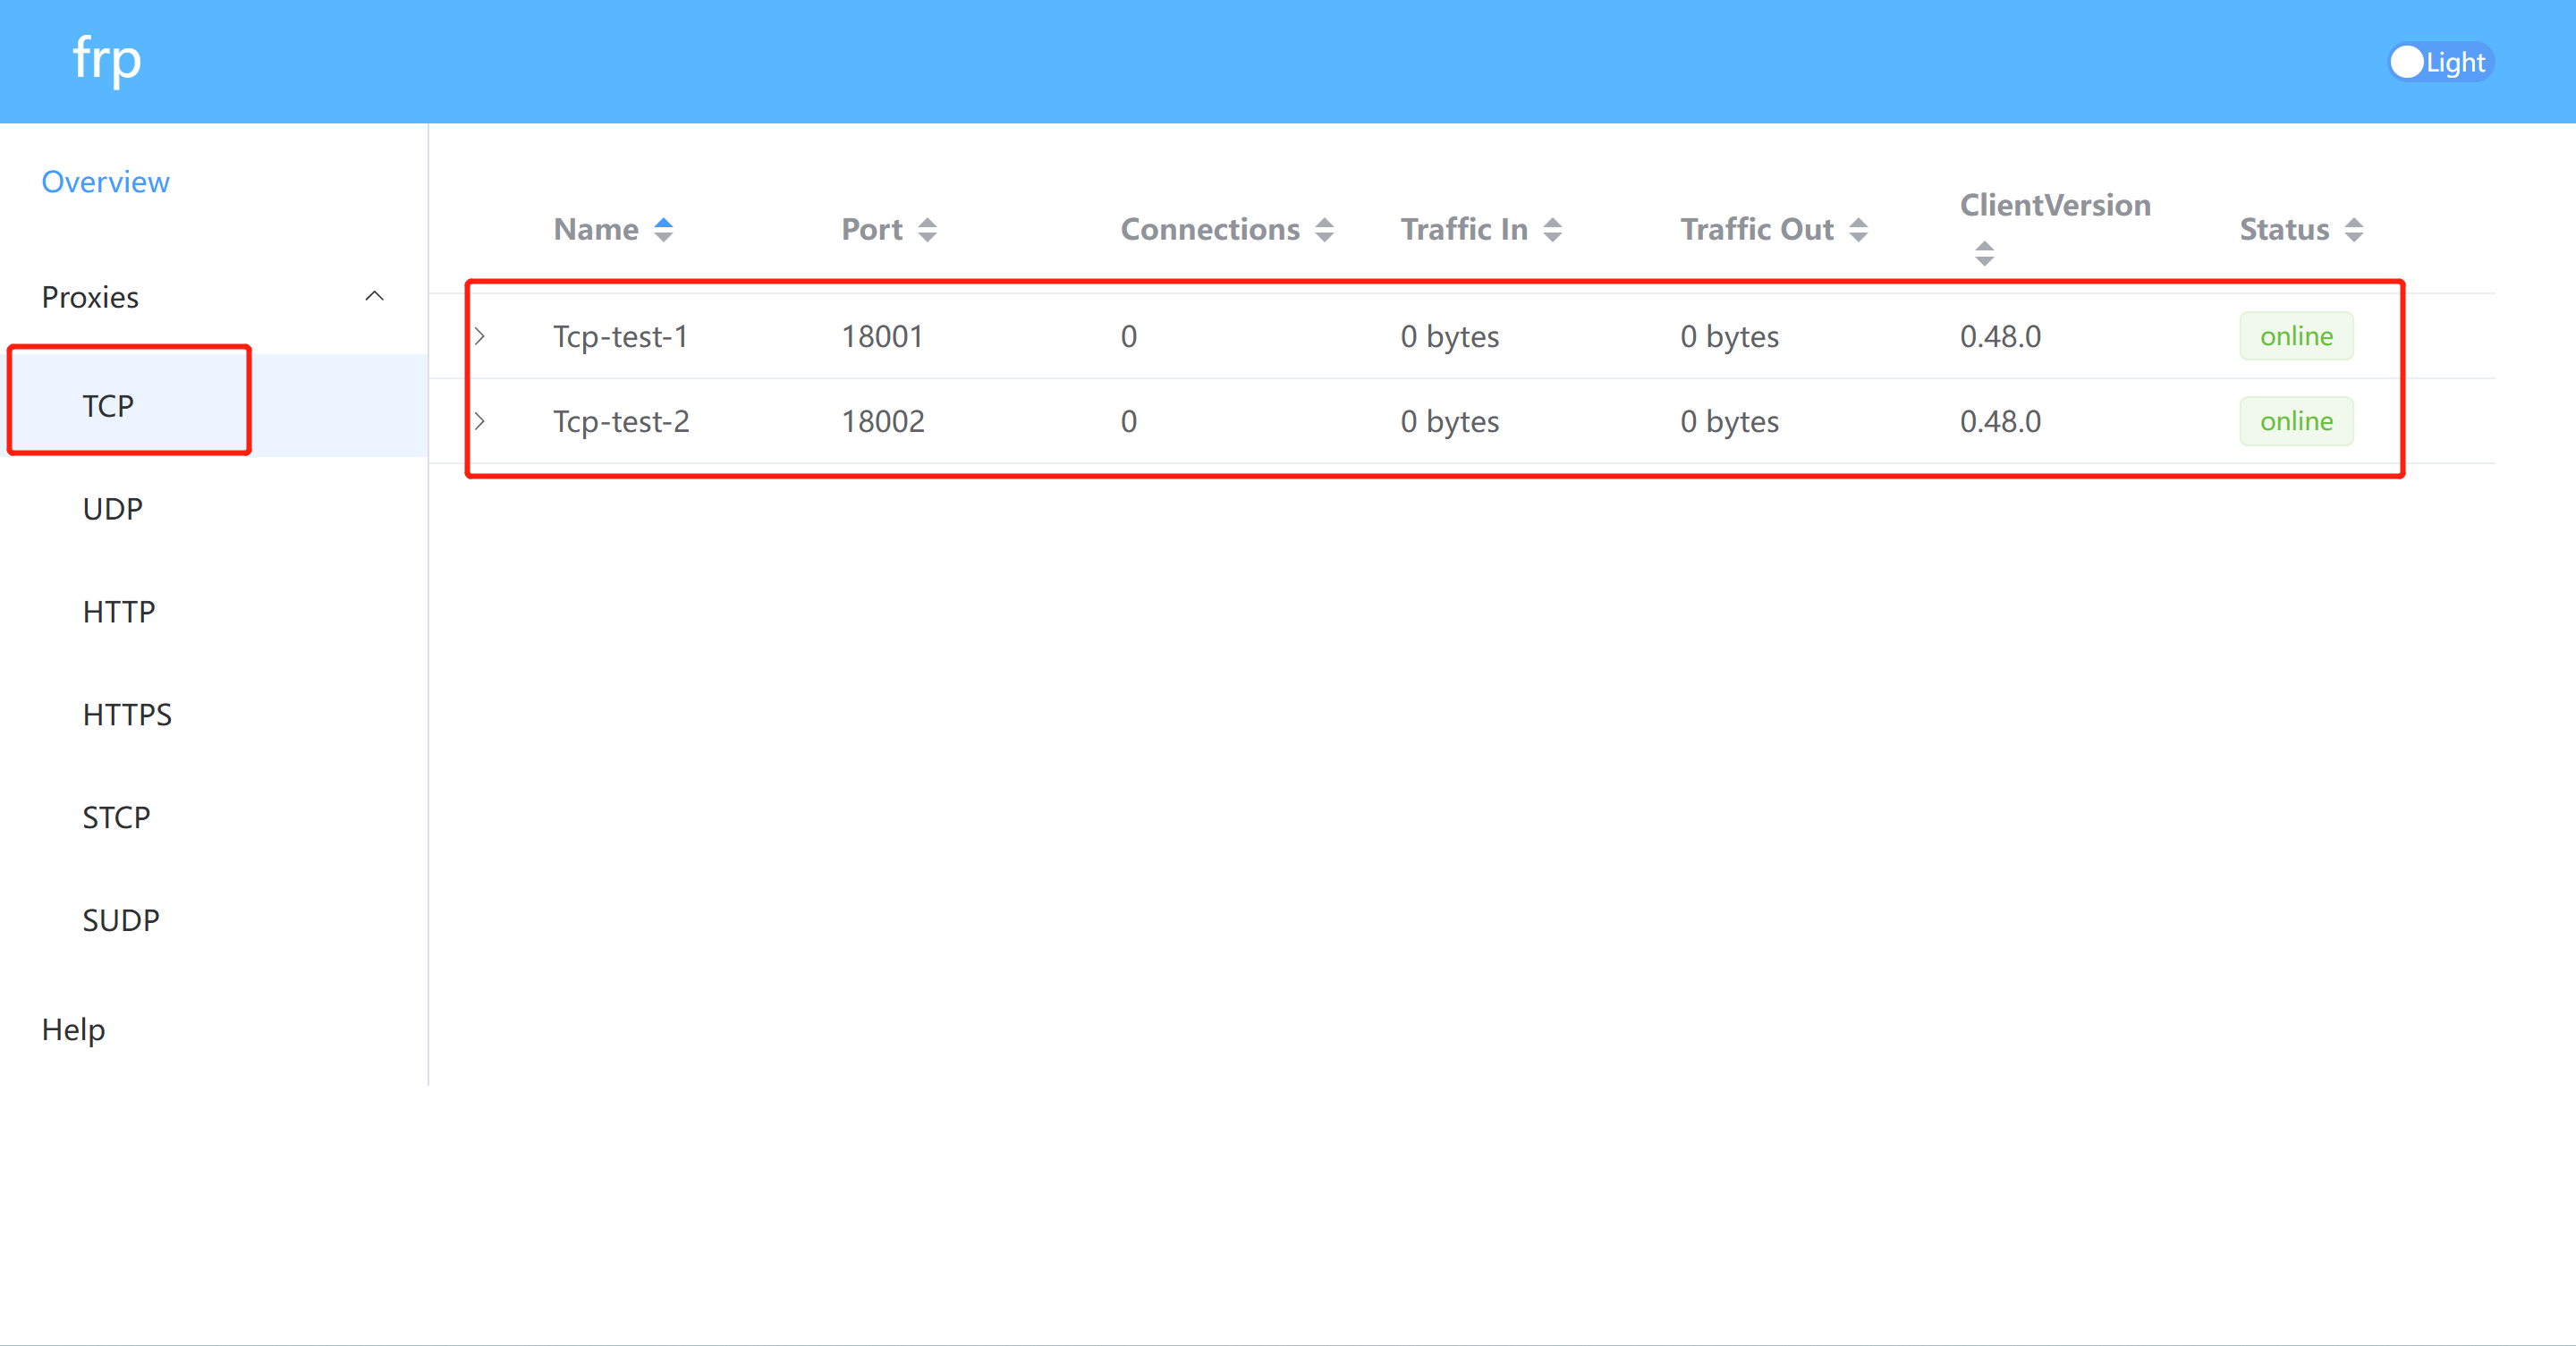Open the Help menu item
The width and height of the screenshot is (2576, 1346).
pos(73,1029)
